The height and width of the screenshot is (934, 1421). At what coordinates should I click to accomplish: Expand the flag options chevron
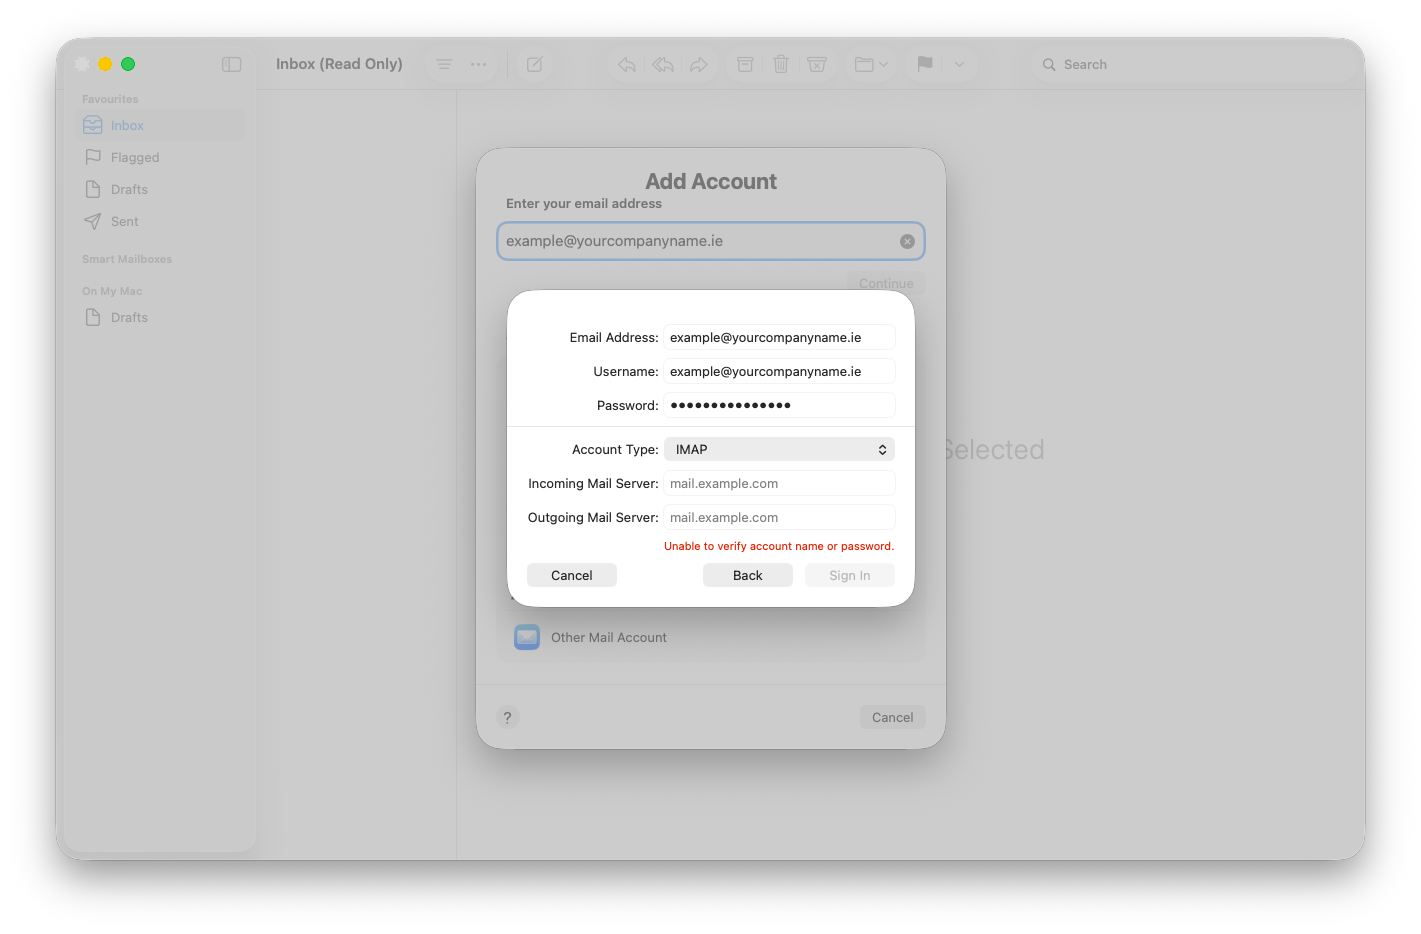coord(959,64)
